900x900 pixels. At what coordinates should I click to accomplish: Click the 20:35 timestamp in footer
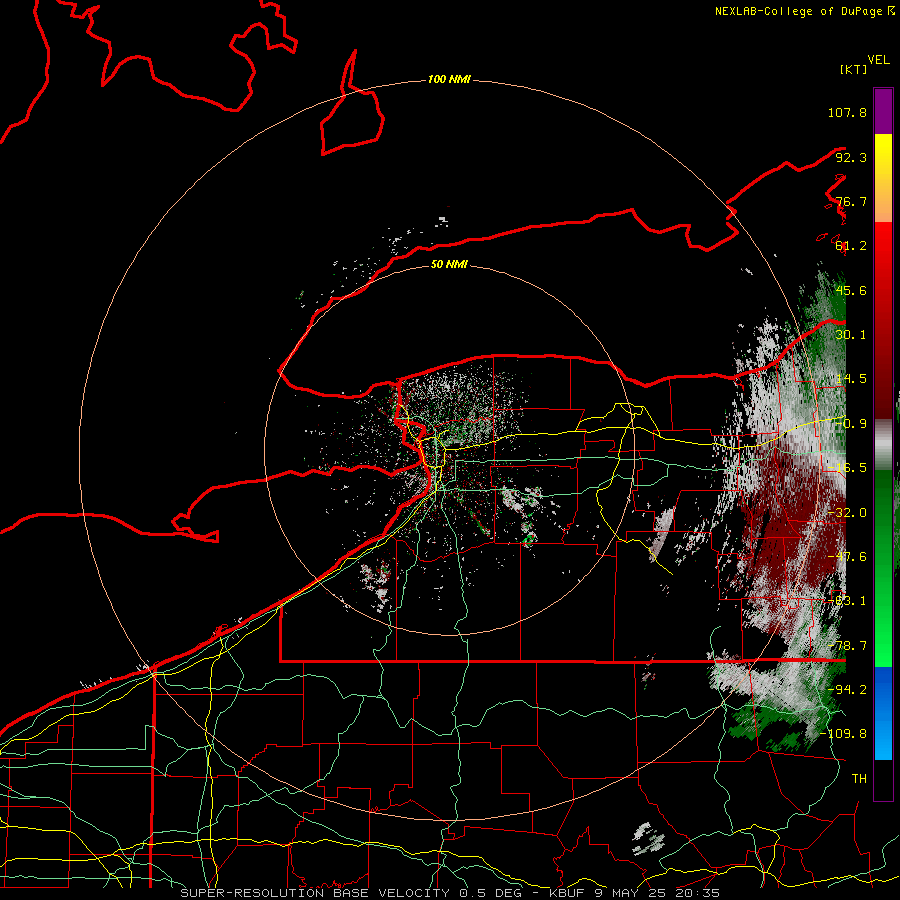click(699, 893)
